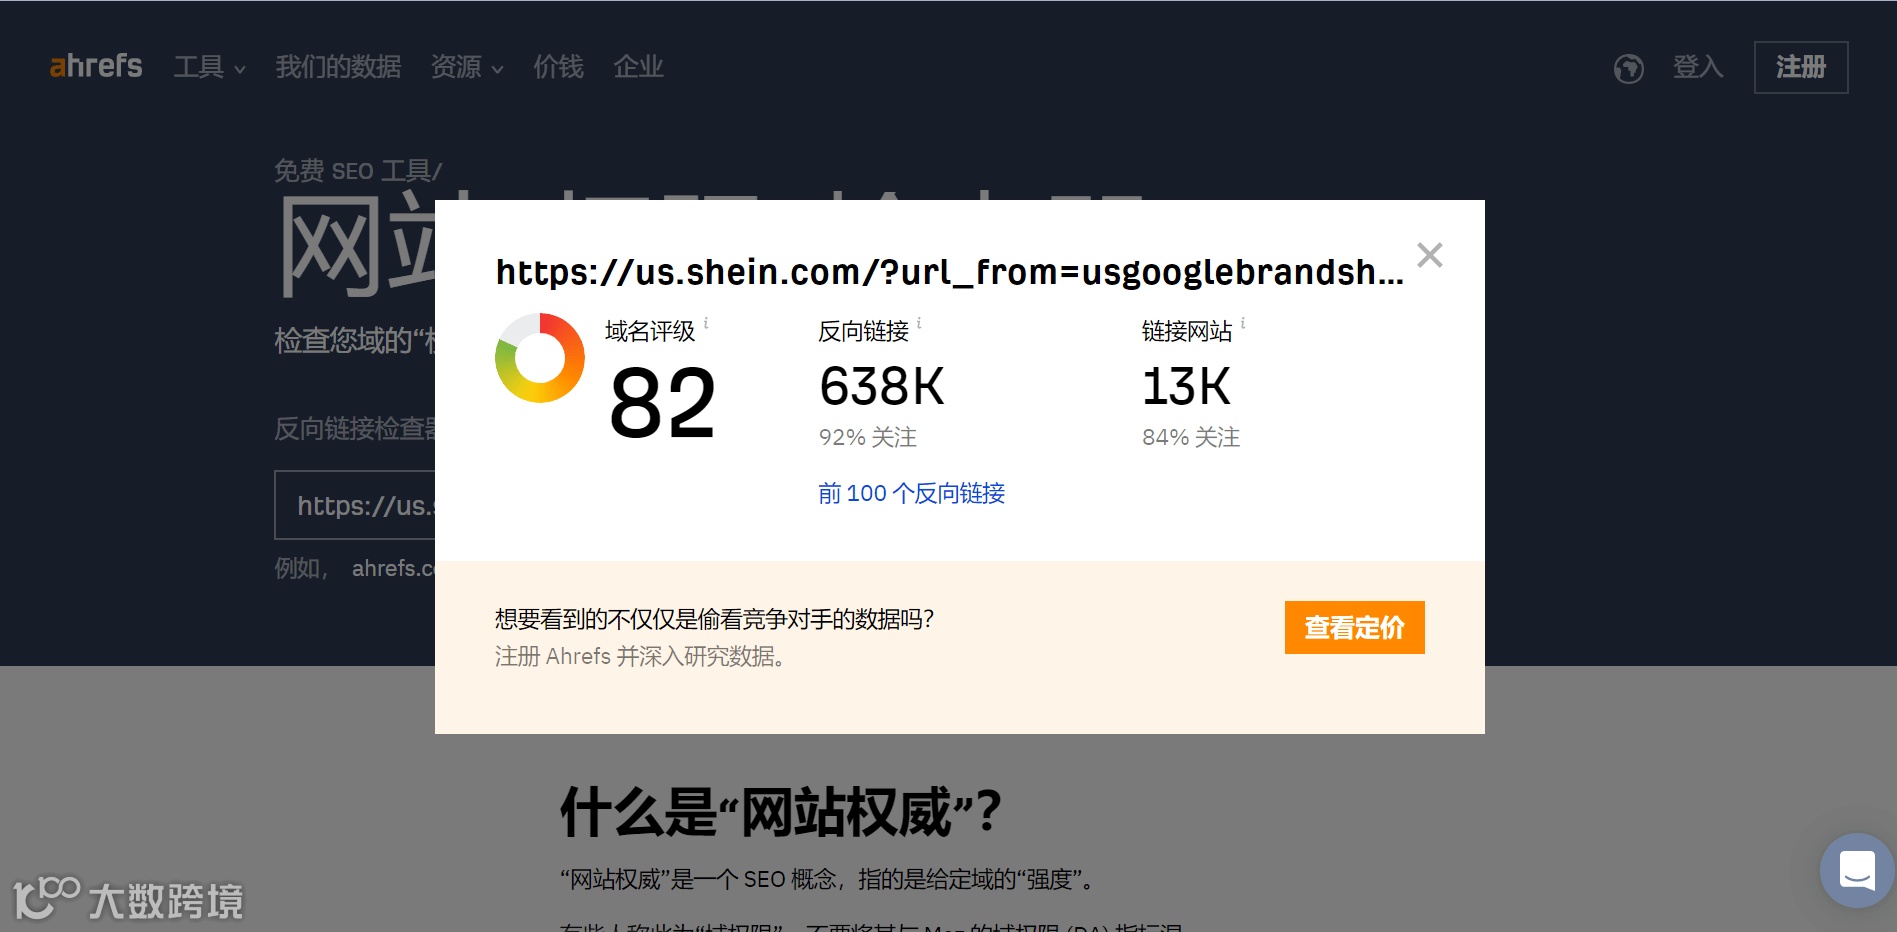The height and width of the screenshot is (932, 1897).
Task: Click the 注册 button at top right
Action: [x=1800, y=67]
